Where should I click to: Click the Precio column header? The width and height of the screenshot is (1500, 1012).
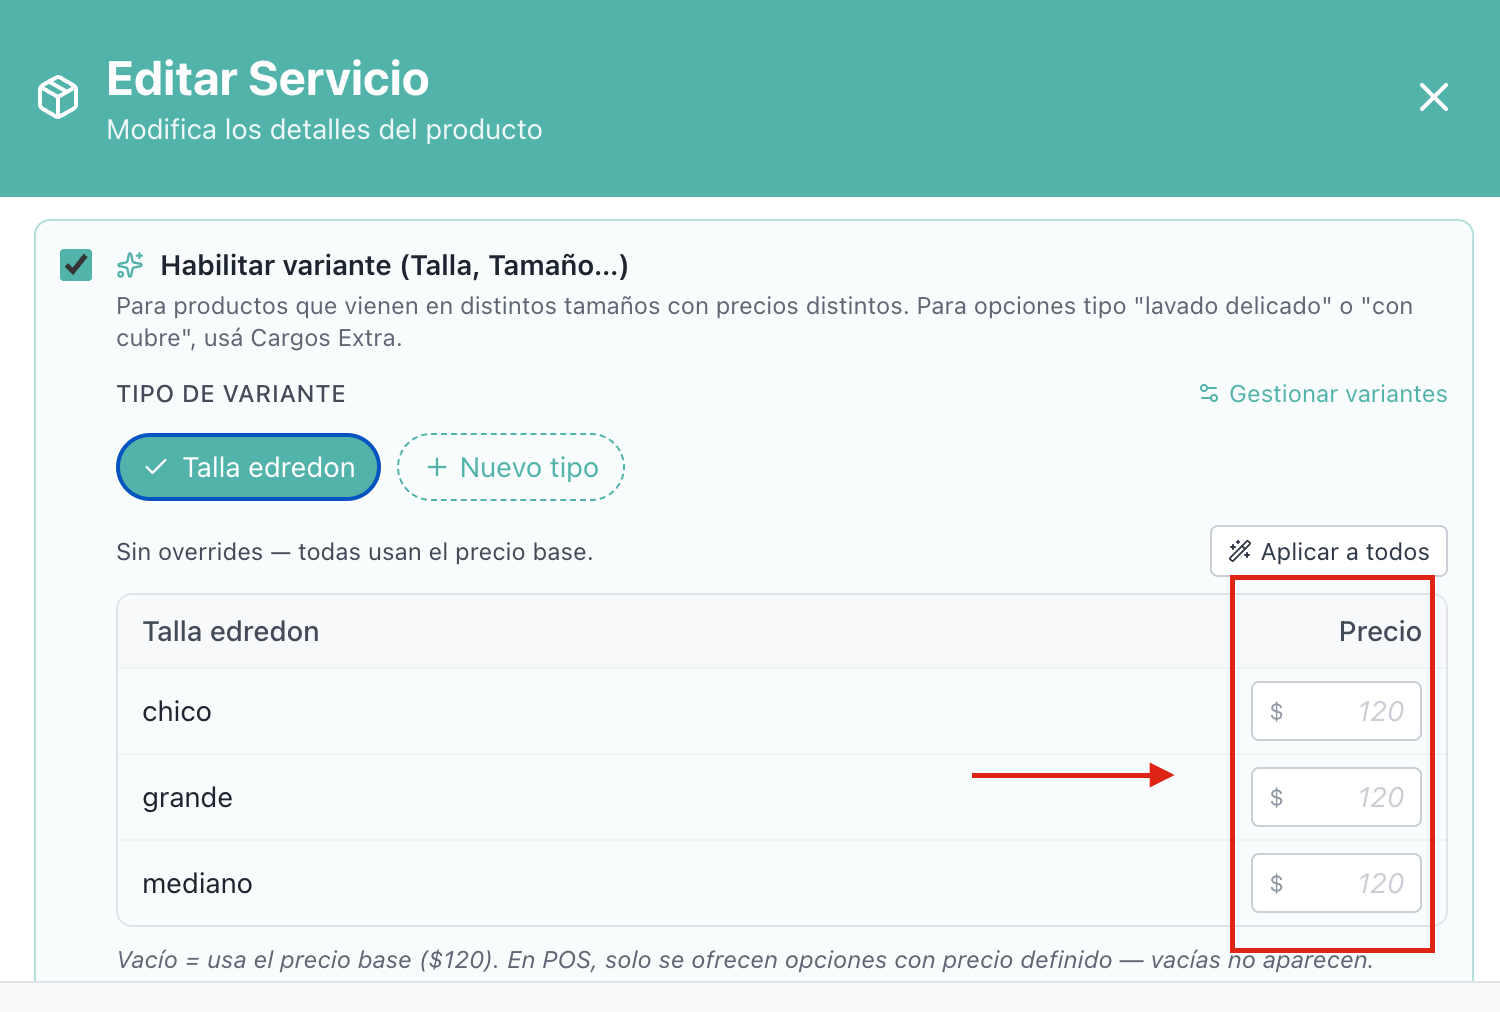pyautogui.click(x=1380, y=631)
